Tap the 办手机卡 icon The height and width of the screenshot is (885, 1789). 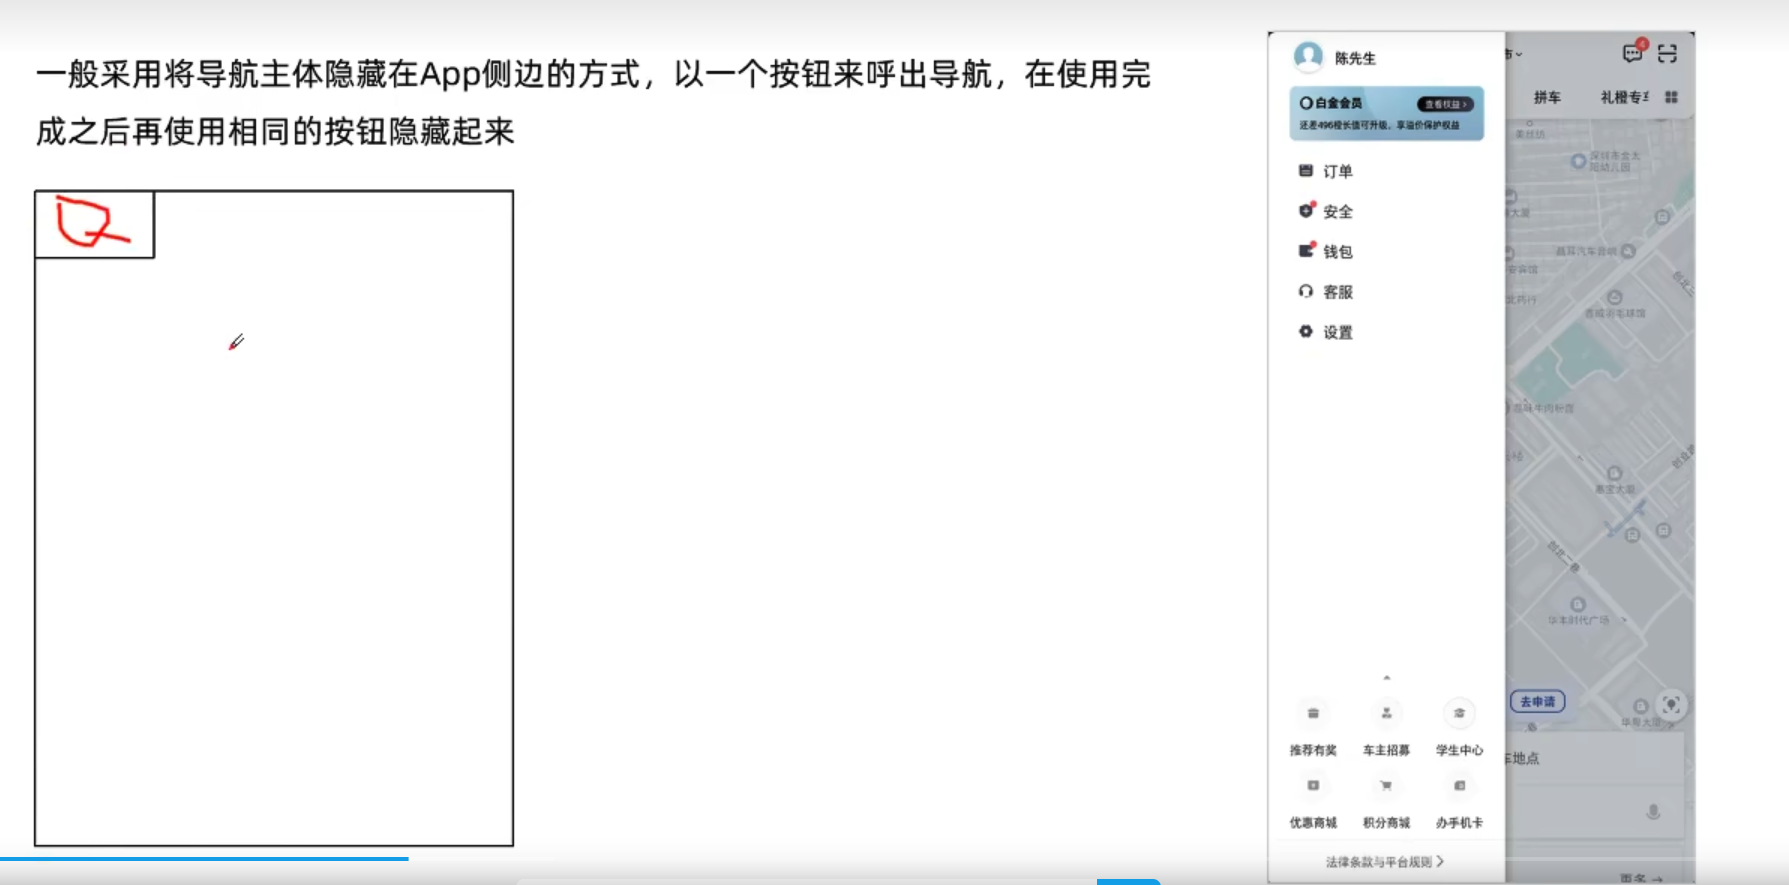(1459, 786)
